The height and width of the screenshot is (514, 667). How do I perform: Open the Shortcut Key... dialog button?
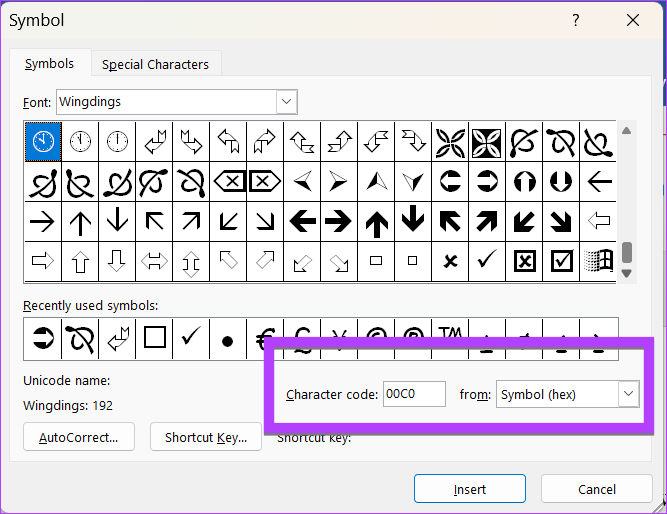[x=206, y=437]
